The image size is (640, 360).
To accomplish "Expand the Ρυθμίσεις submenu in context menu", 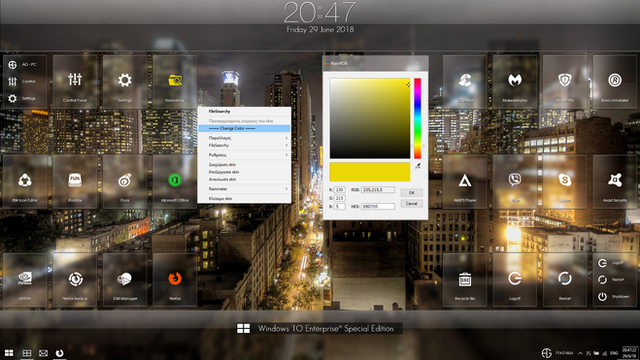I will 244,155.
